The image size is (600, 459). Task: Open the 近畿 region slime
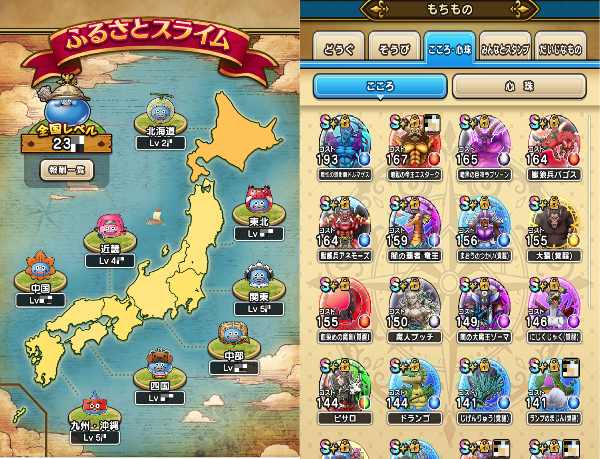[x=110, y=229]
